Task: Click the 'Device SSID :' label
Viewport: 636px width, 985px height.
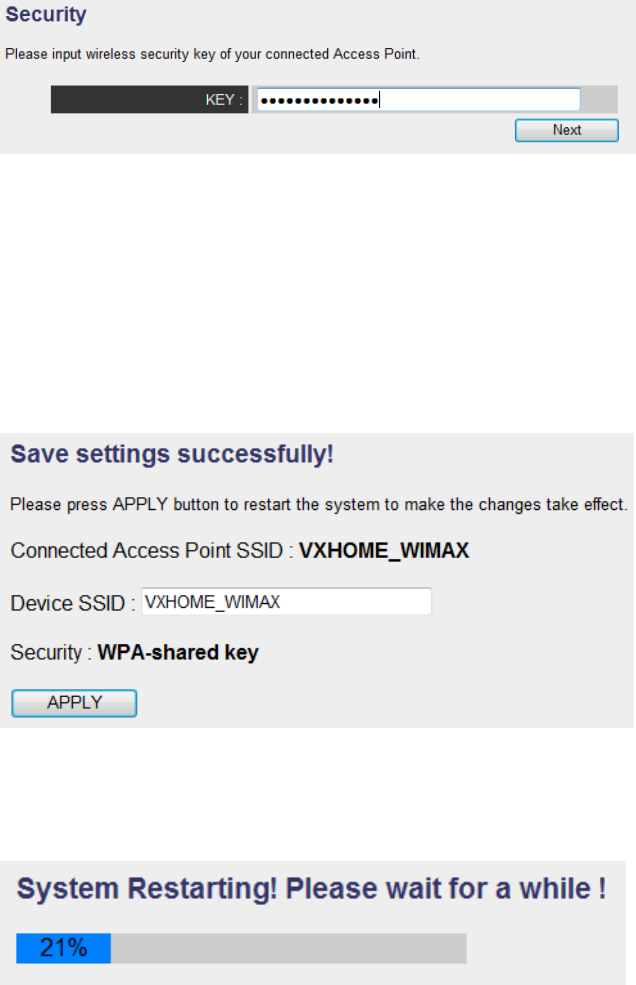Action: pos(72,603)
